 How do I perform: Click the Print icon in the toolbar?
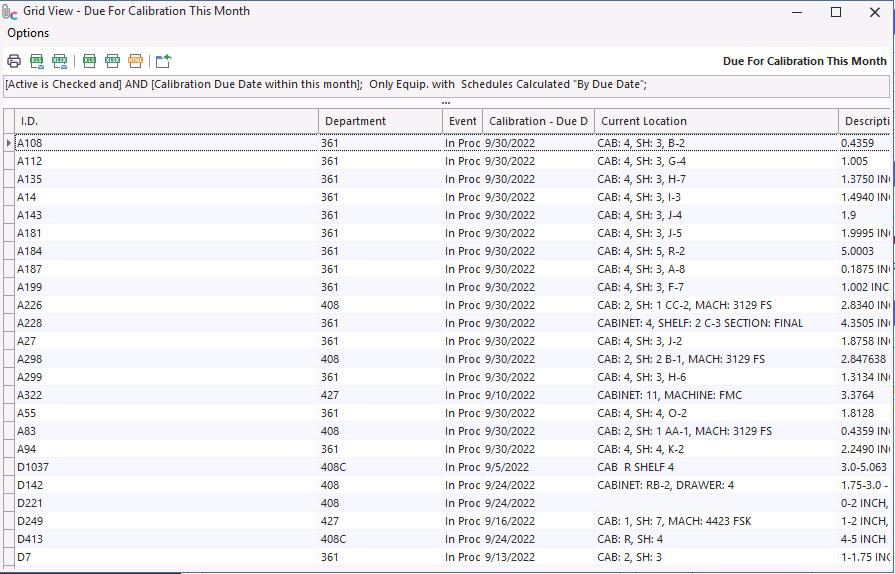(14, 61)
